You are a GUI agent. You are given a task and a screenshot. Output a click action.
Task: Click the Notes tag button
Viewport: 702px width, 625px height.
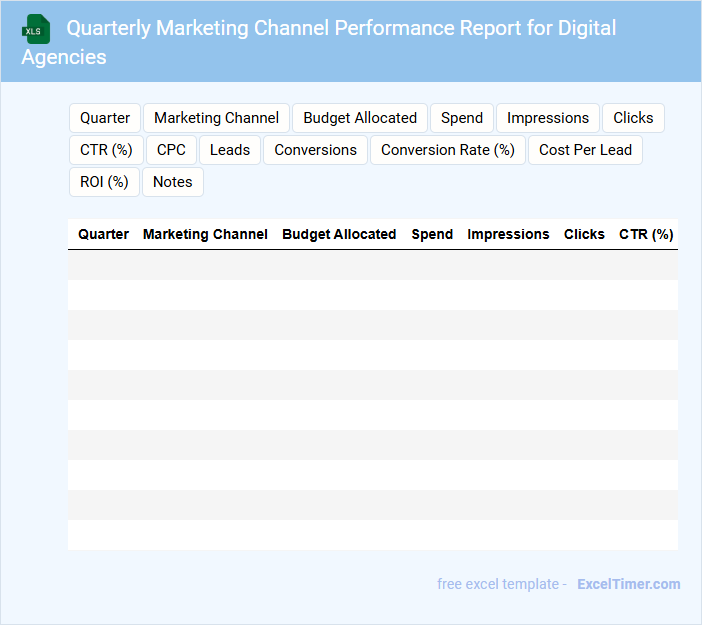[x=173, y=182]
